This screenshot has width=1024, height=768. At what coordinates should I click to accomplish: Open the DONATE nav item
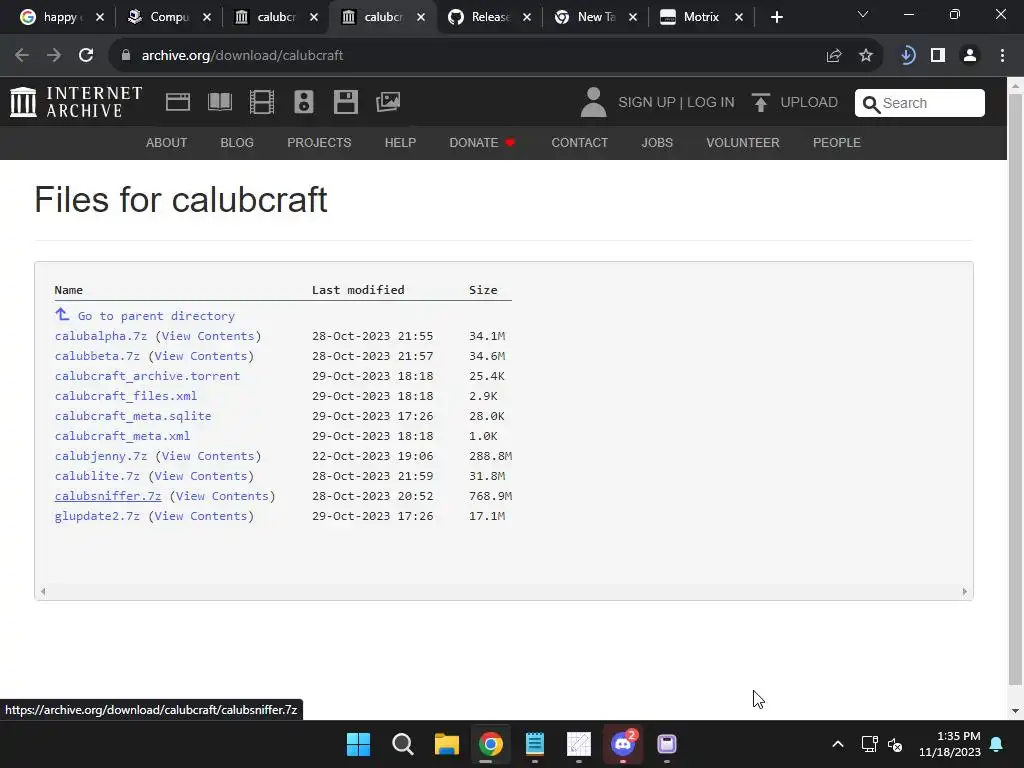click(482, 142)
